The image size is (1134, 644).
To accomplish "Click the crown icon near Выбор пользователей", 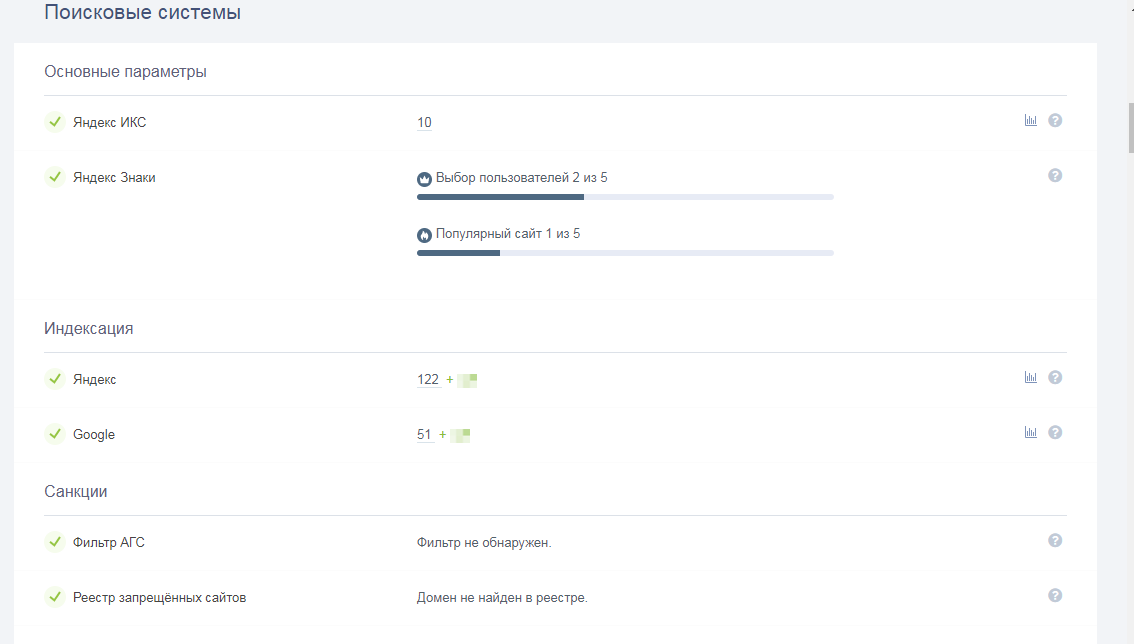I will (x=424, y=179).
